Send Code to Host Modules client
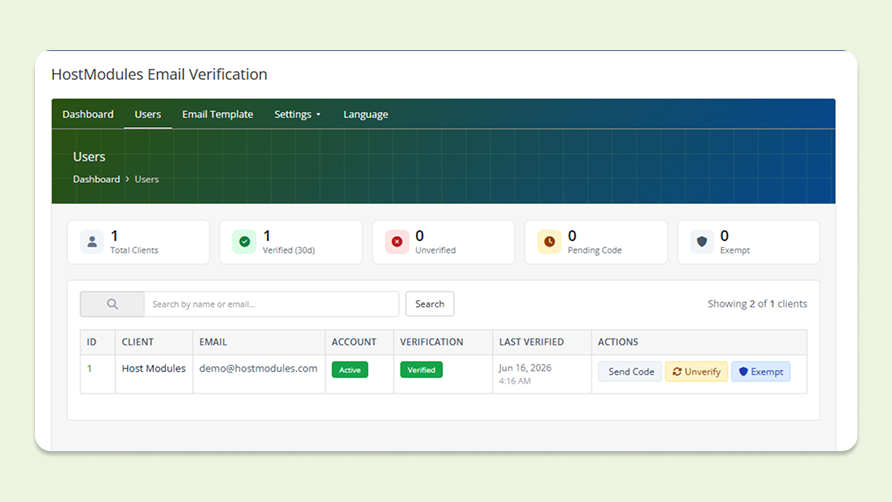892x502 pixels. (630, 372)
